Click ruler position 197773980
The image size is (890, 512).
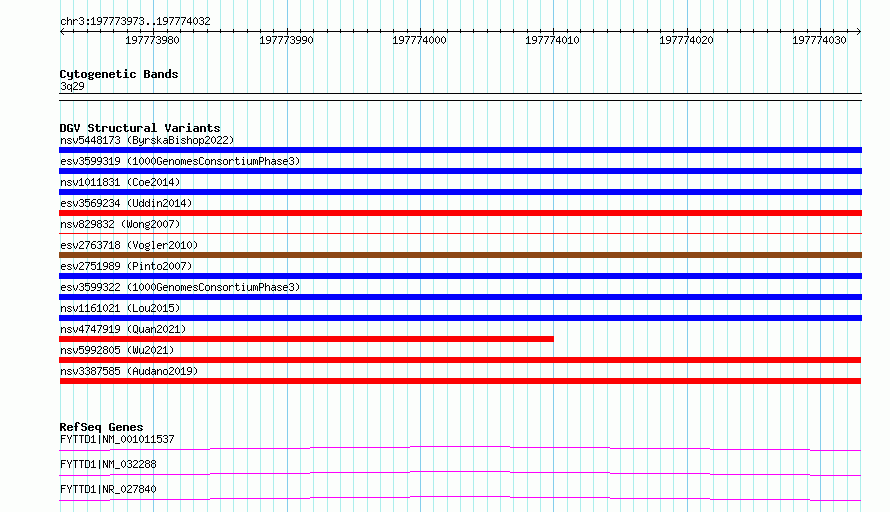152,40
